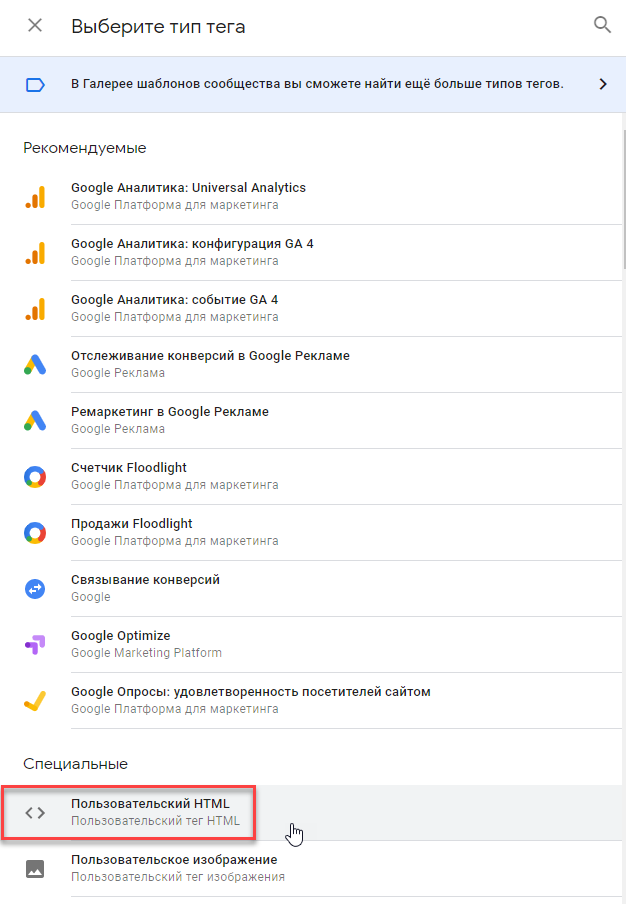The height and width of the screenshot is (904, 626).
Task: Close the tag type panel
Action: click(x=35, y=25)
